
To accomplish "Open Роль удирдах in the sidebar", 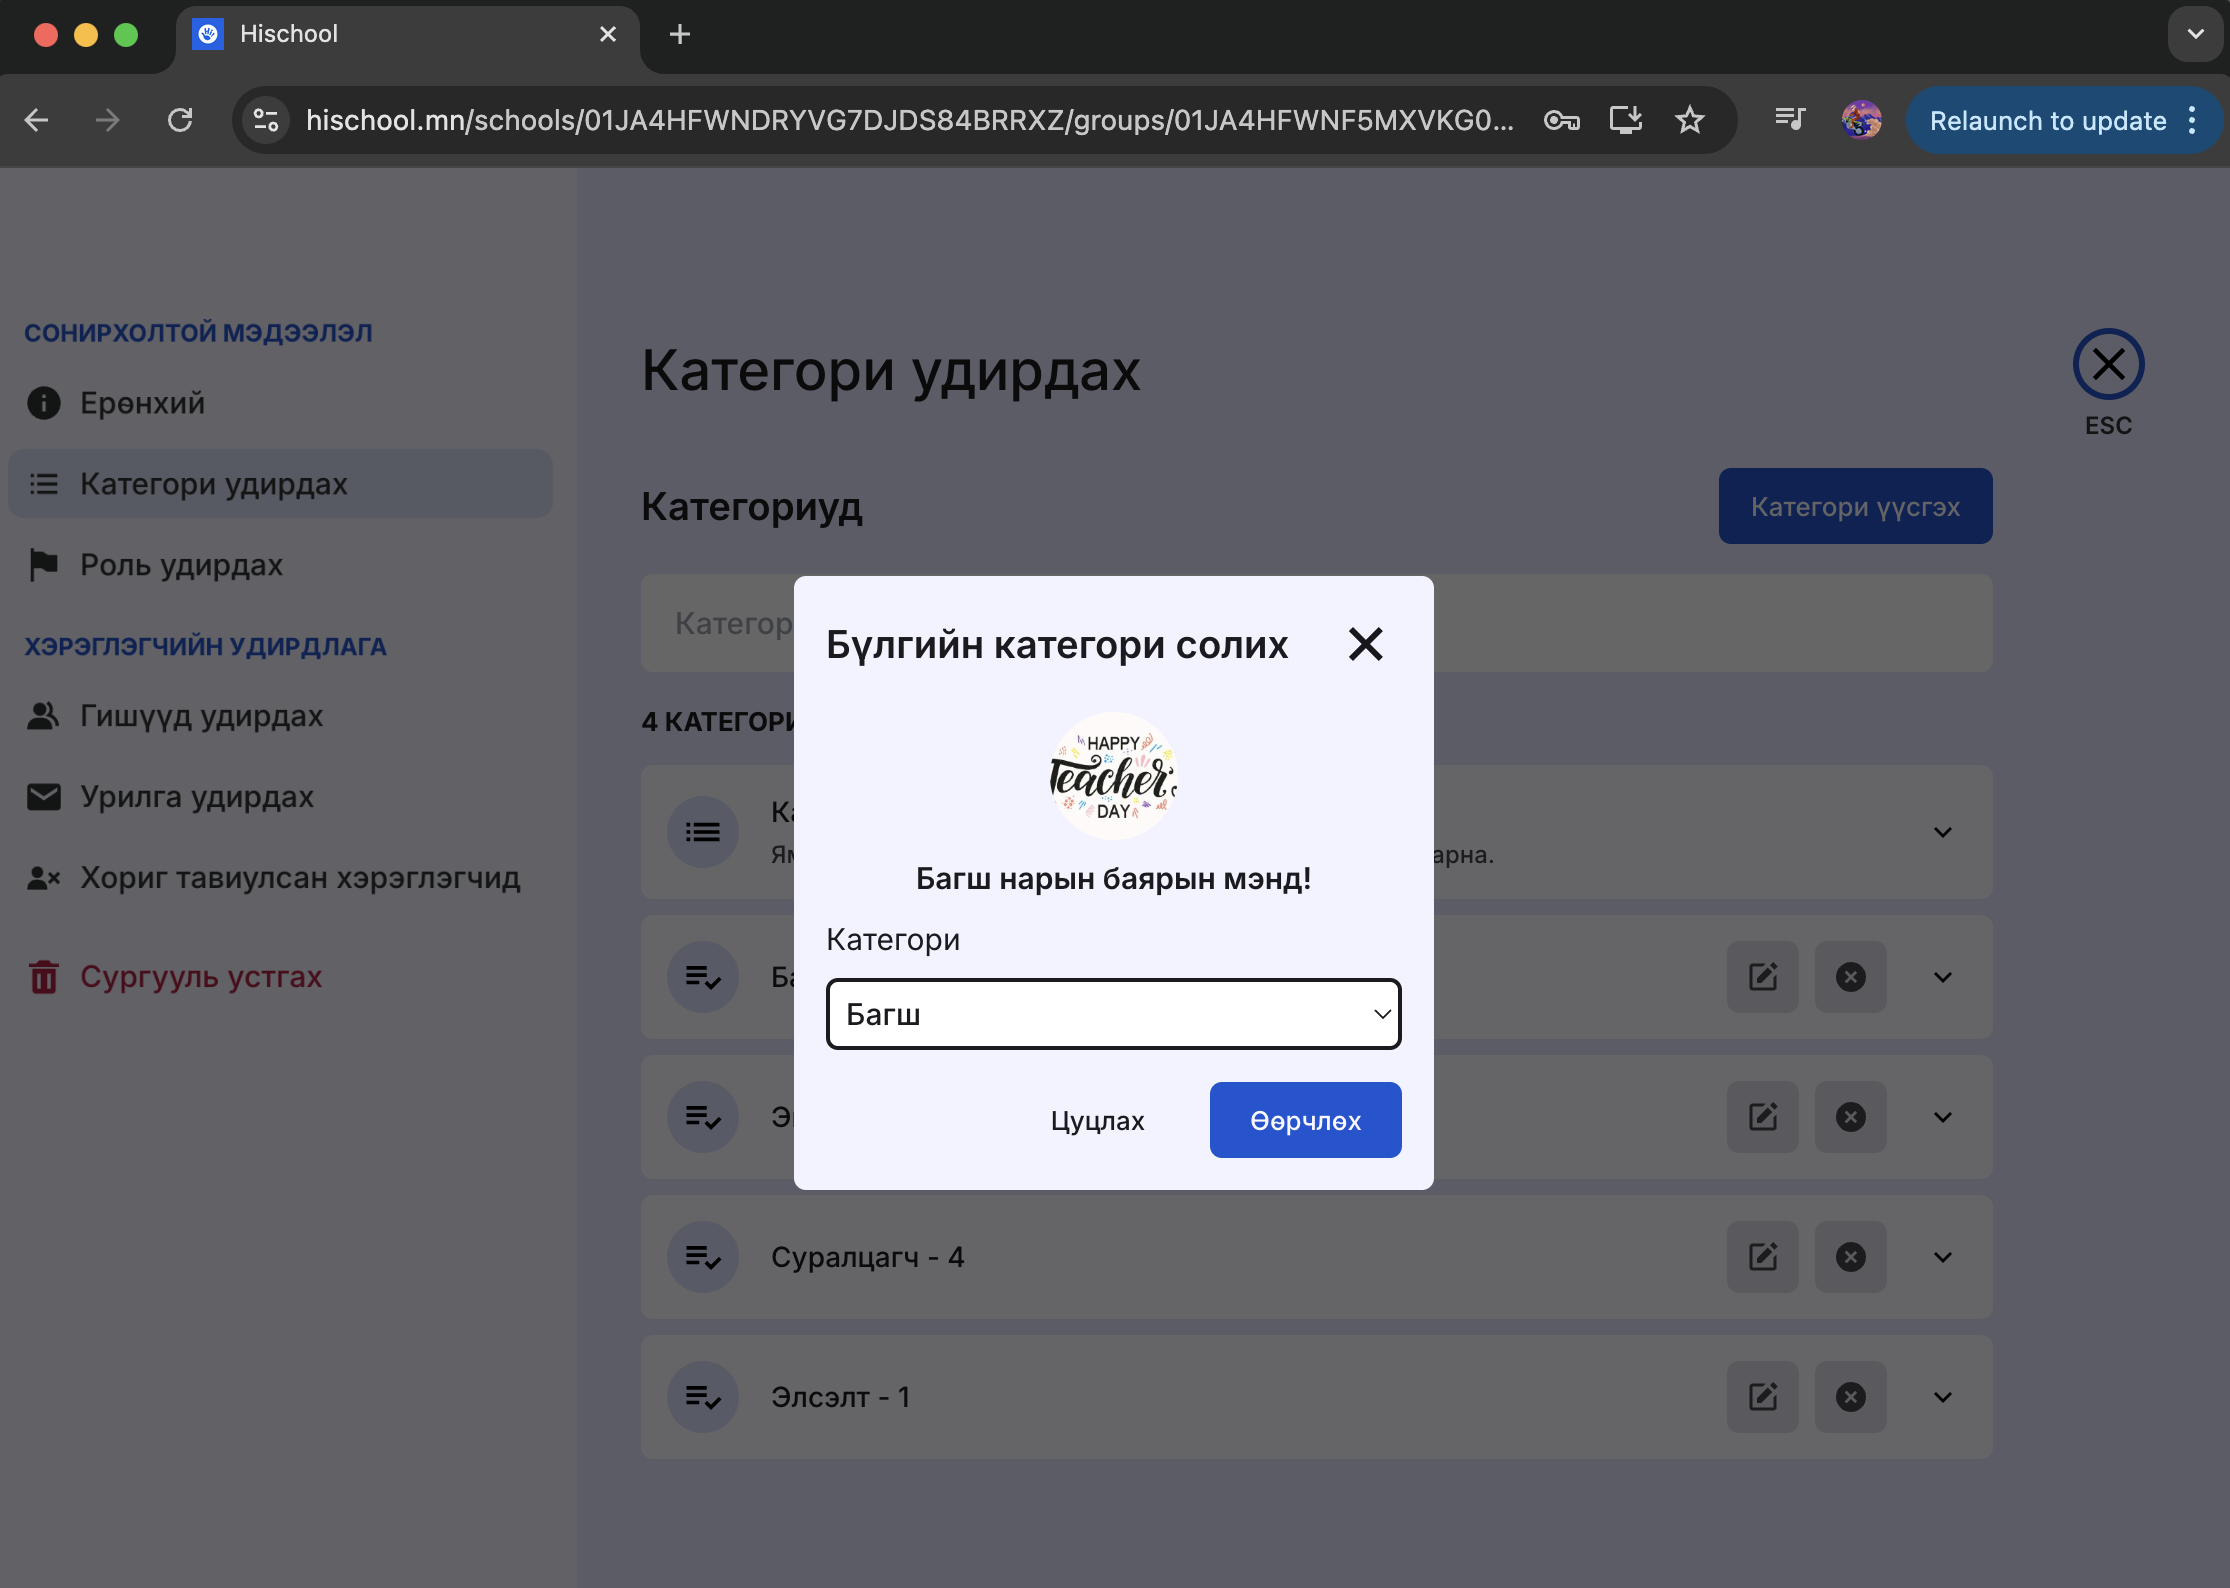I will point(181,565).
